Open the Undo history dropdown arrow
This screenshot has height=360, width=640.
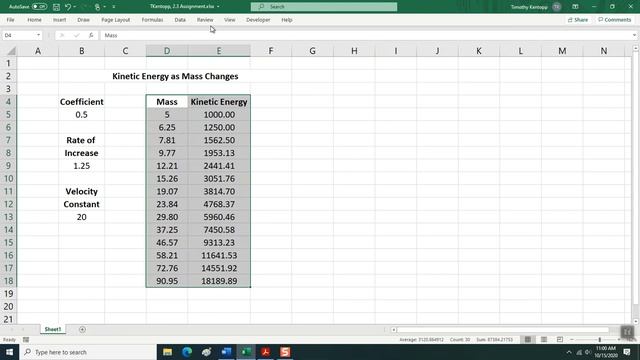click(75, 7)
